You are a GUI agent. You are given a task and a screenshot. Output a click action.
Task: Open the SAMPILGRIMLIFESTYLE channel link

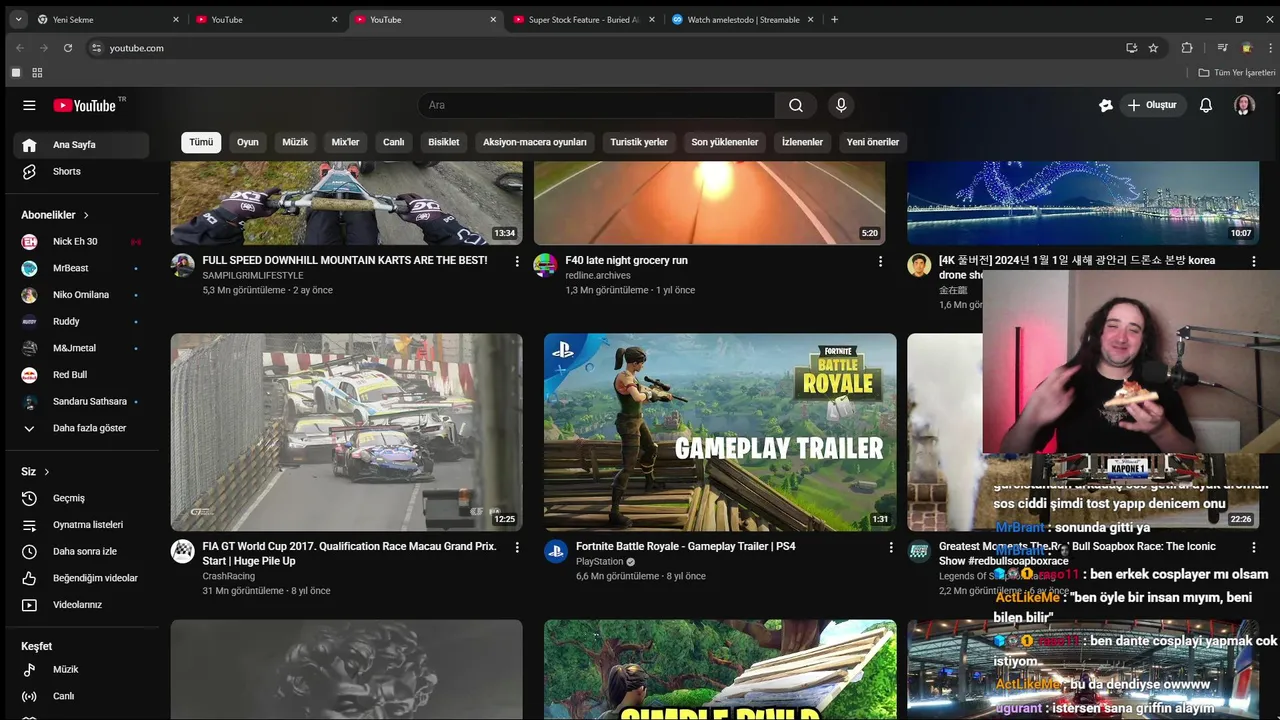(x=253, y=275)
